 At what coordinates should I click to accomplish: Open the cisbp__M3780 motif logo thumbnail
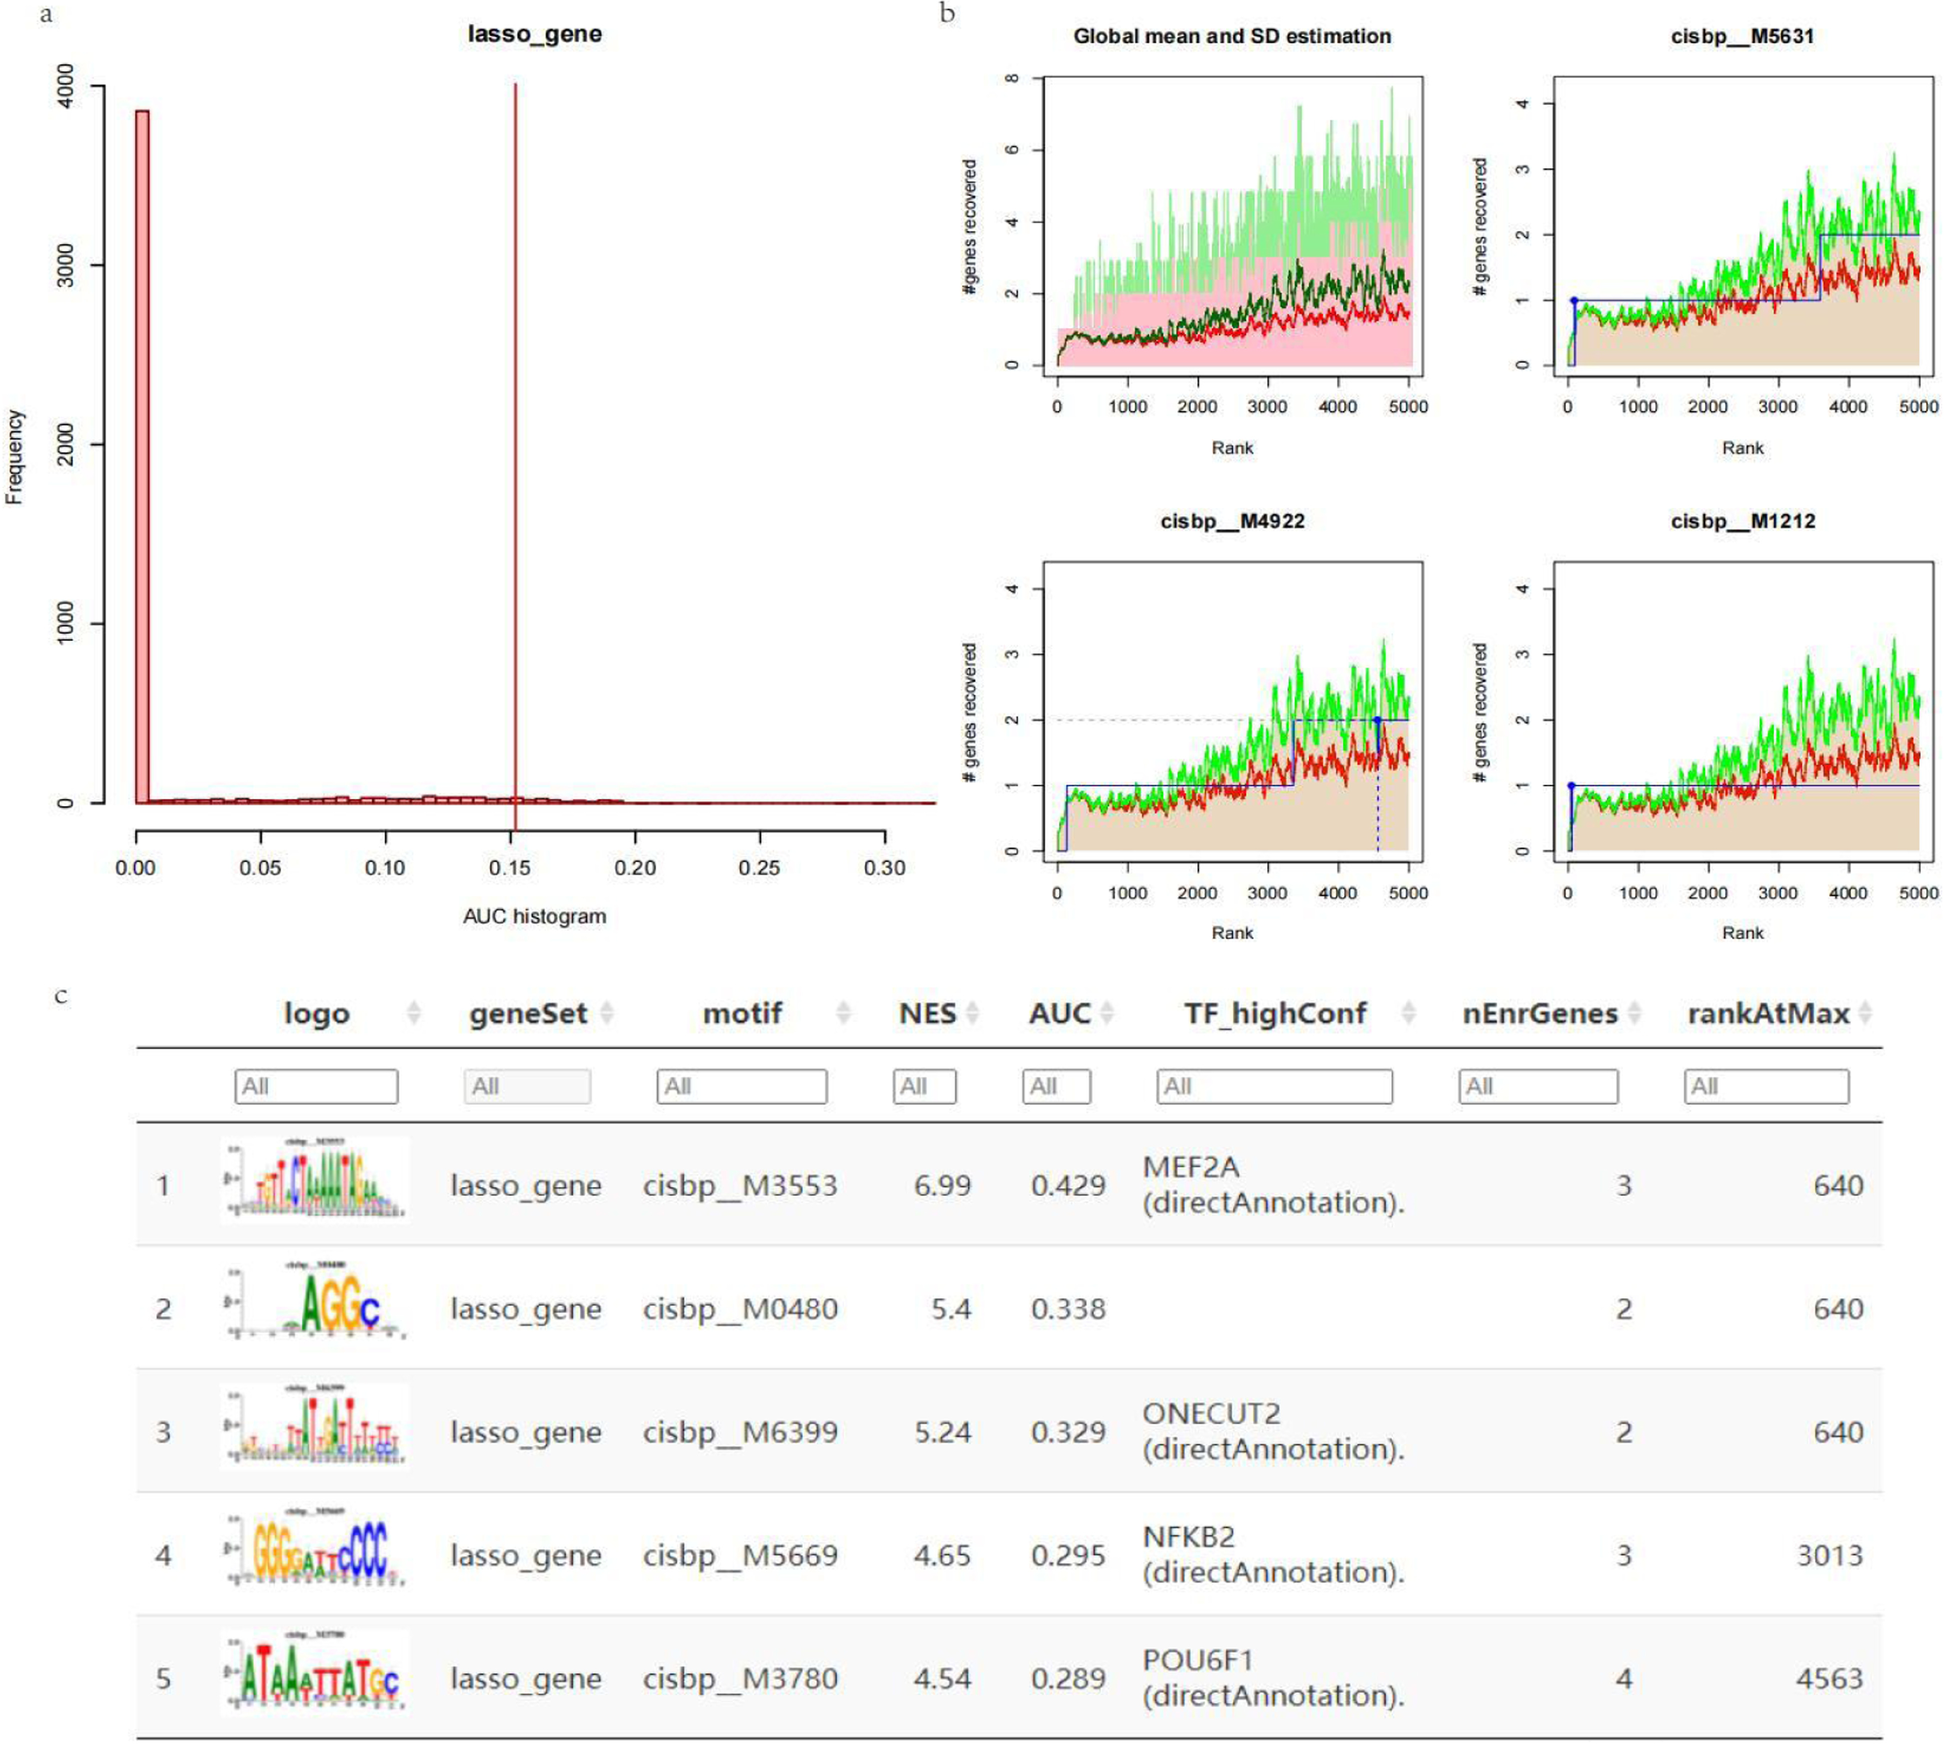click(x=315, y=1672)
